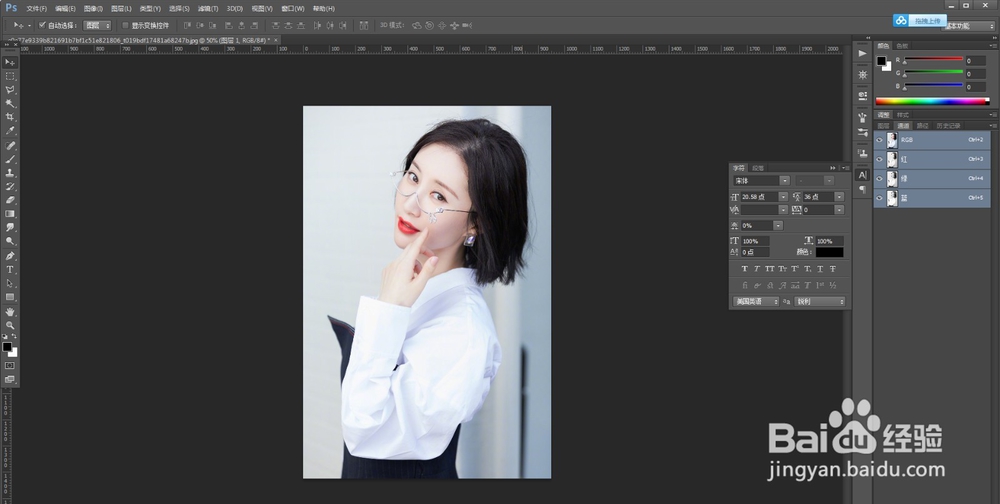Pick a color from the spectrum ramp
Image resolution: width=1000 pixels, height=504 pixels.
[x=931, y=101]
